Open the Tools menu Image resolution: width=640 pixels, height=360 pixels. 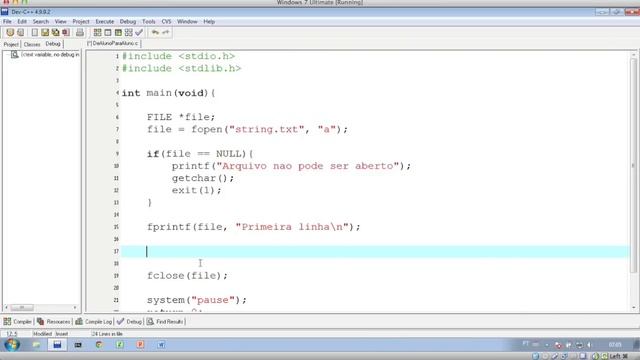[x=149, y=22]
